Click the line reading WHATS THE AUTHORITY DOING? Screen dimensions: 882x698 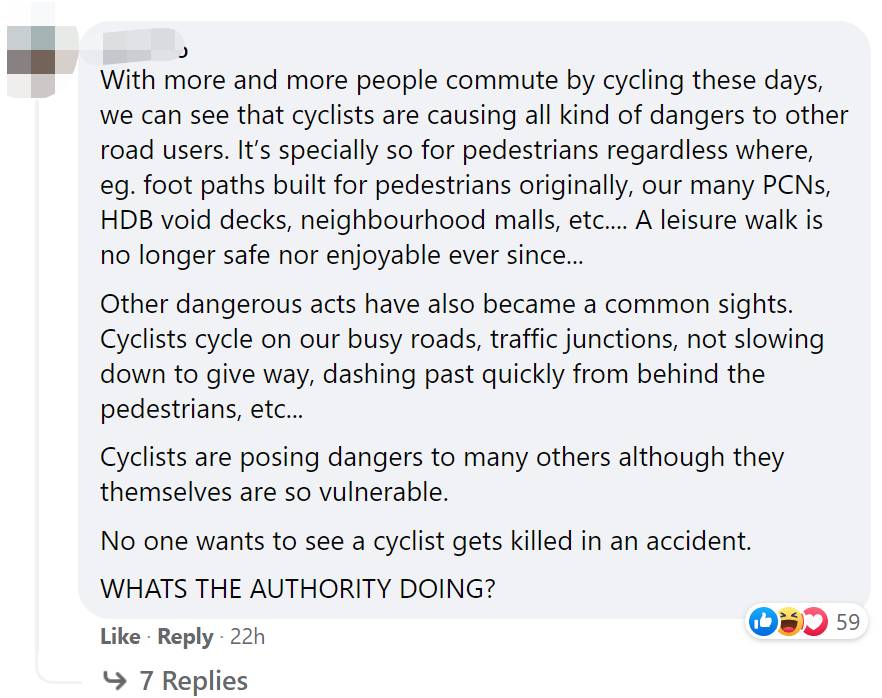[296, 590]
